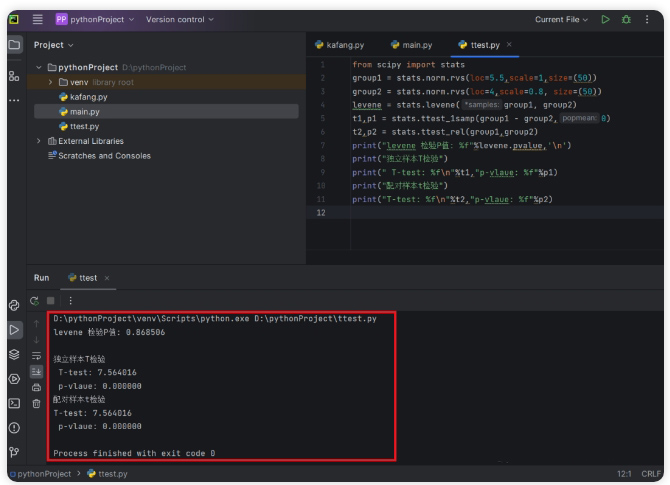Open the main hamburger menu
This screenshot has height=485, width=670.
38,19
